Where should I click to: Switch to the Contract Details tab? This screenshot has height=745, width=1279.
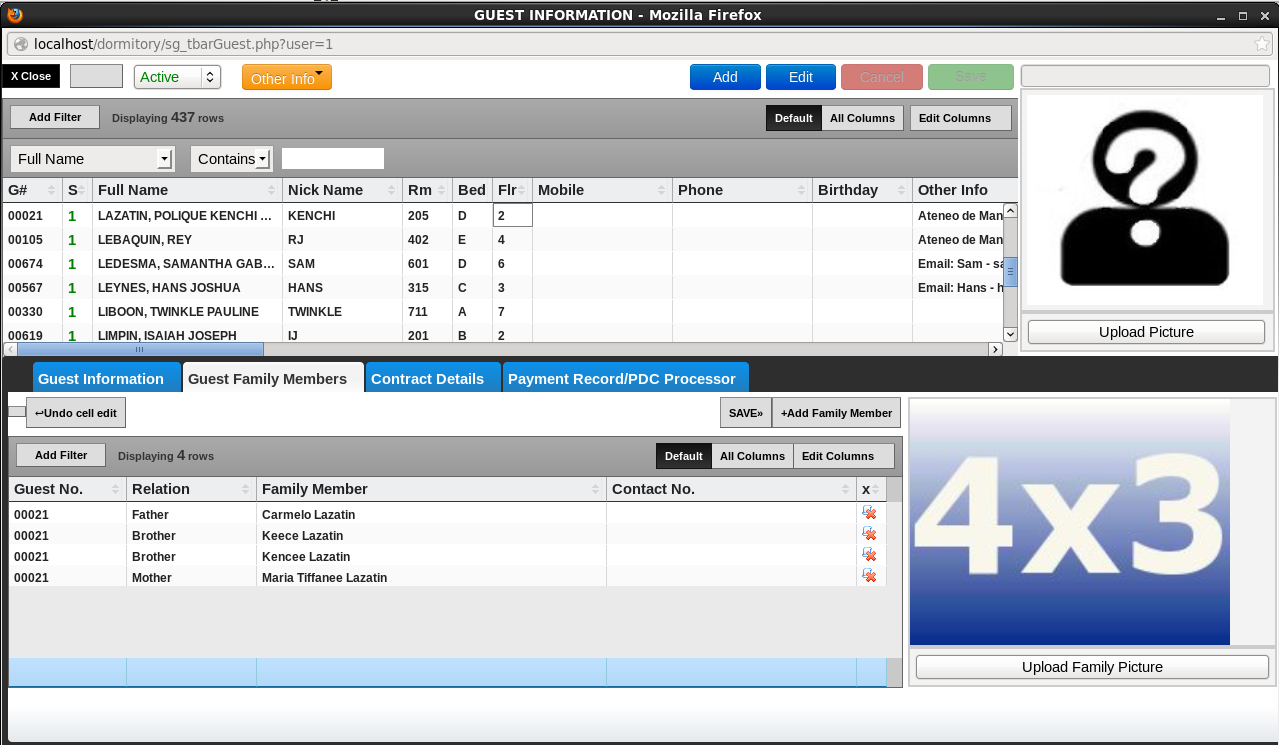(427, 379)
